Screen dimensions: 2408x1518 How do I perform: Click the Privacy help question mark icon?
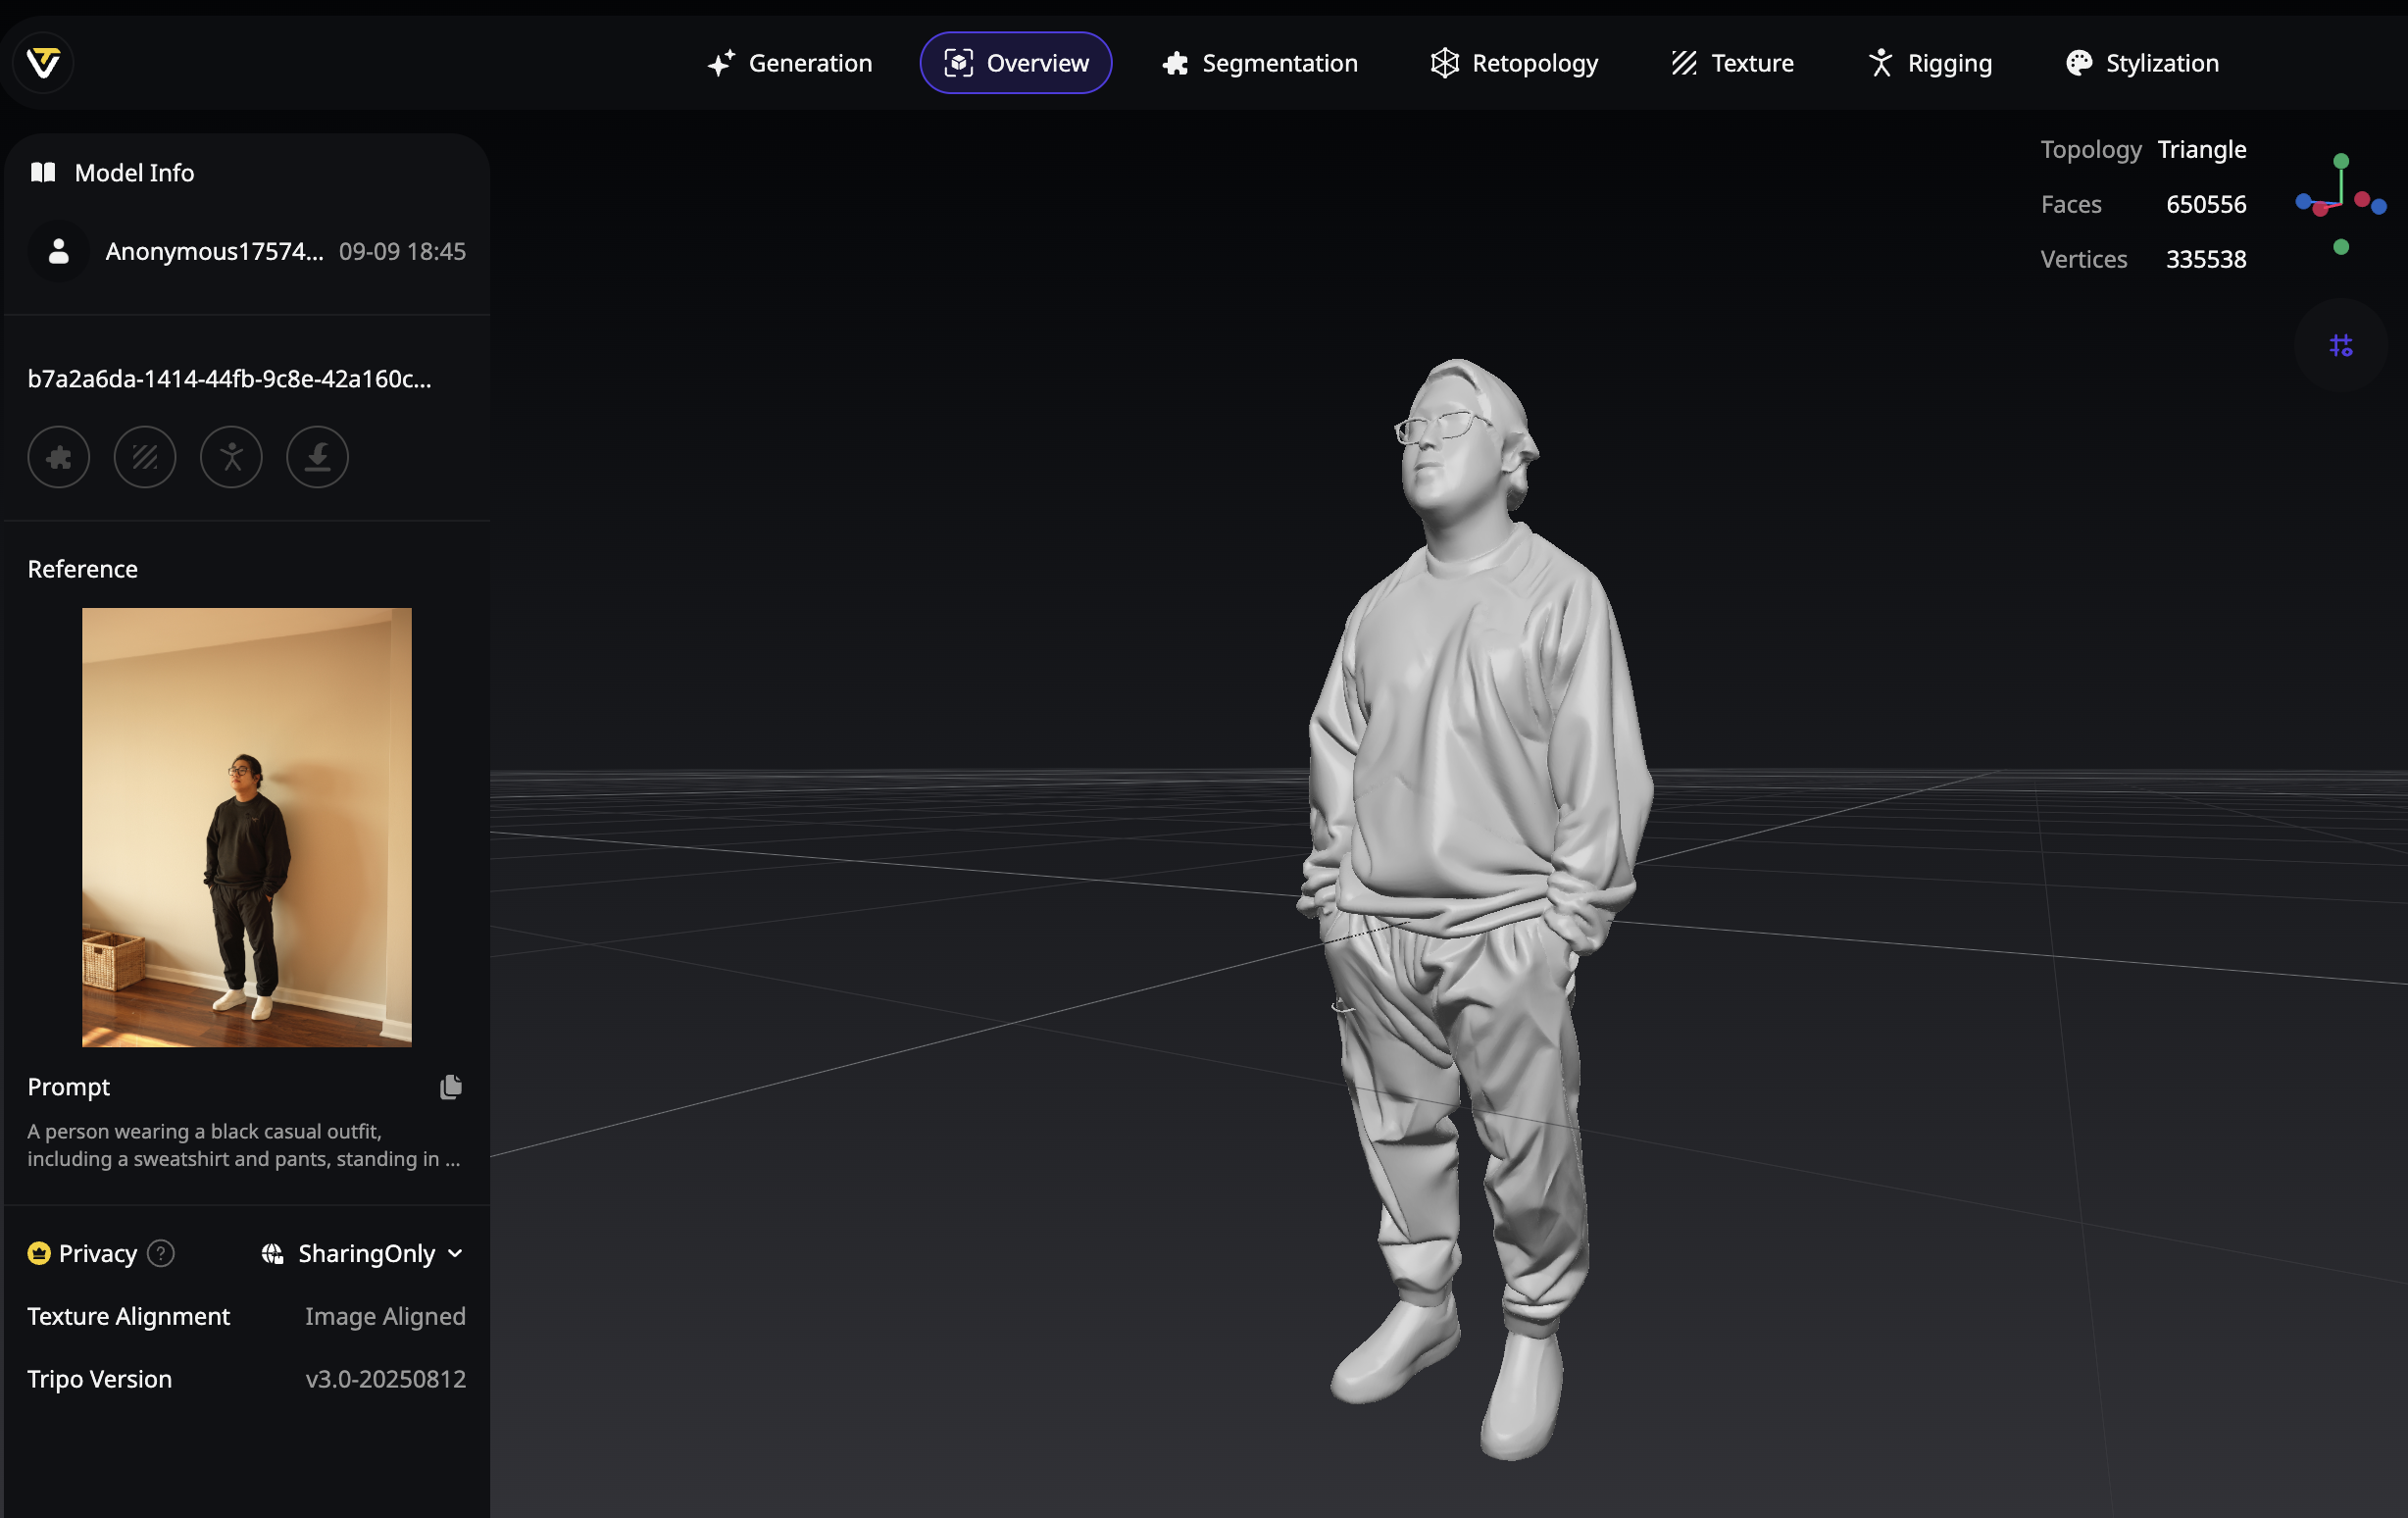pyautogui.click(x=161, y=1253)
